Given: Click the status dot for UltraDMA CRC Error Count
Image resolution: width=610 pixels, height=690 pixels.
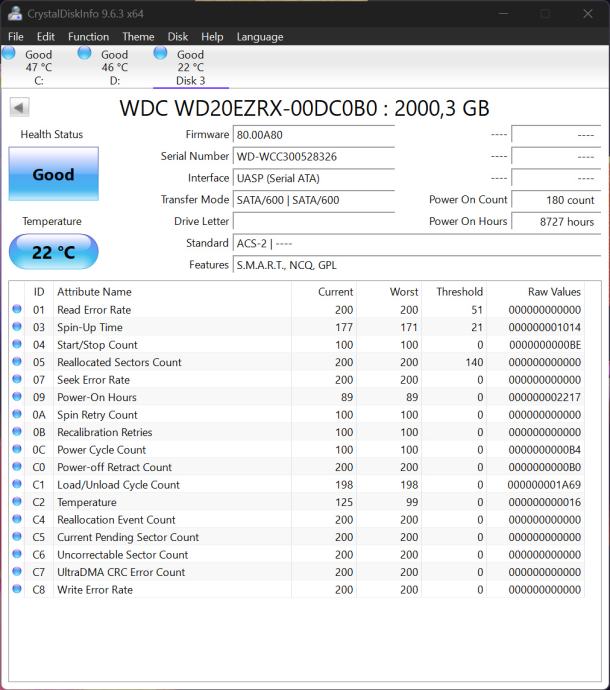Looking at the screenshot, I should 17,572.
